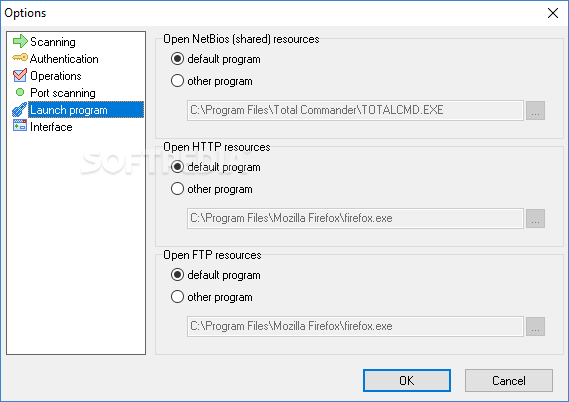Confirm settings with OK button
This screenshot has width=569, height=402.
[x=407, y=381]
